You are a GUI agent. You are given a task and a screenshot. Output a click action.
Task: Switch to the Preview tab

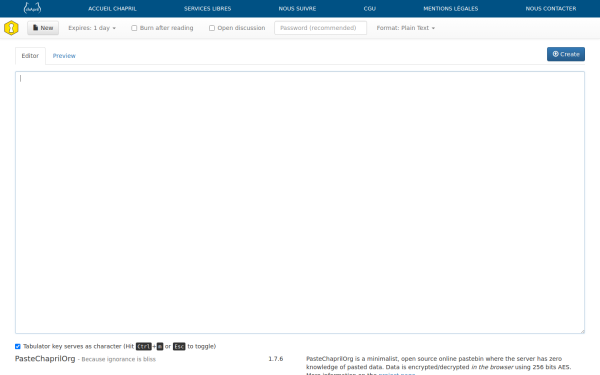64,56
